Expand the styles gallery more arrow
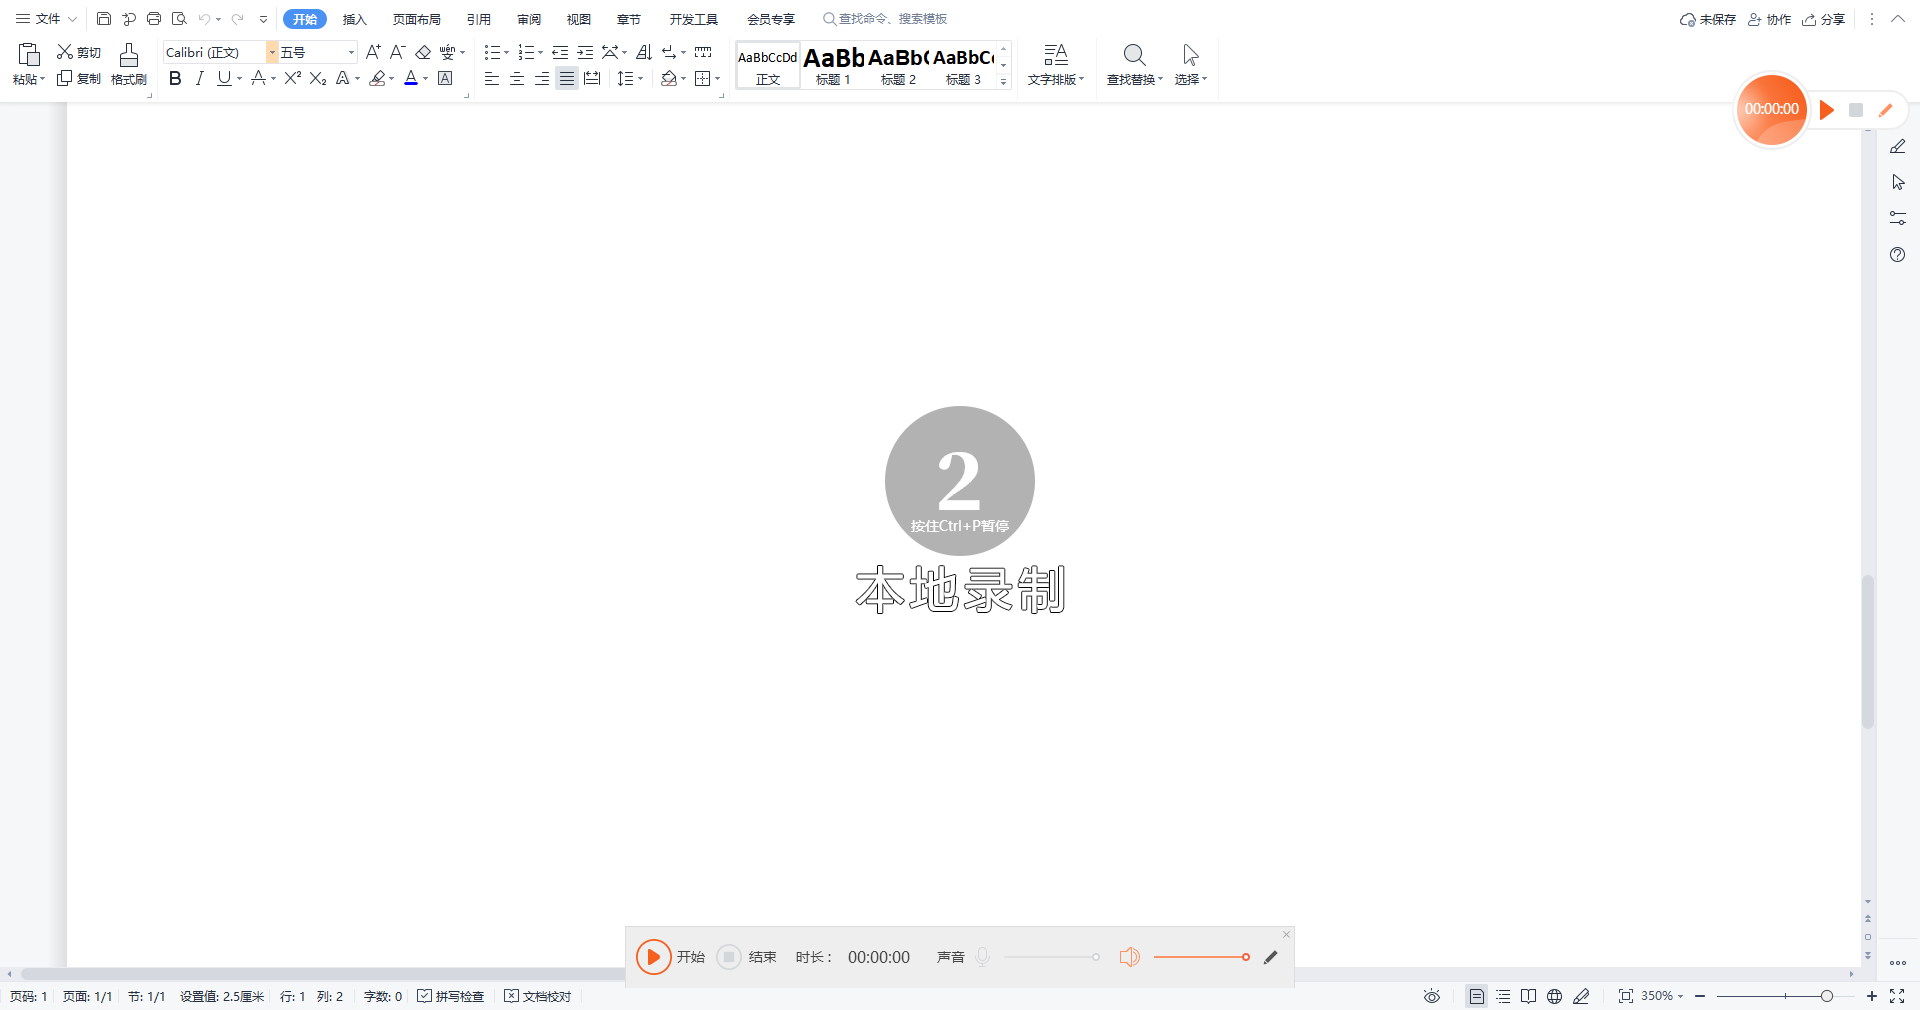 tap(1004, 82)
